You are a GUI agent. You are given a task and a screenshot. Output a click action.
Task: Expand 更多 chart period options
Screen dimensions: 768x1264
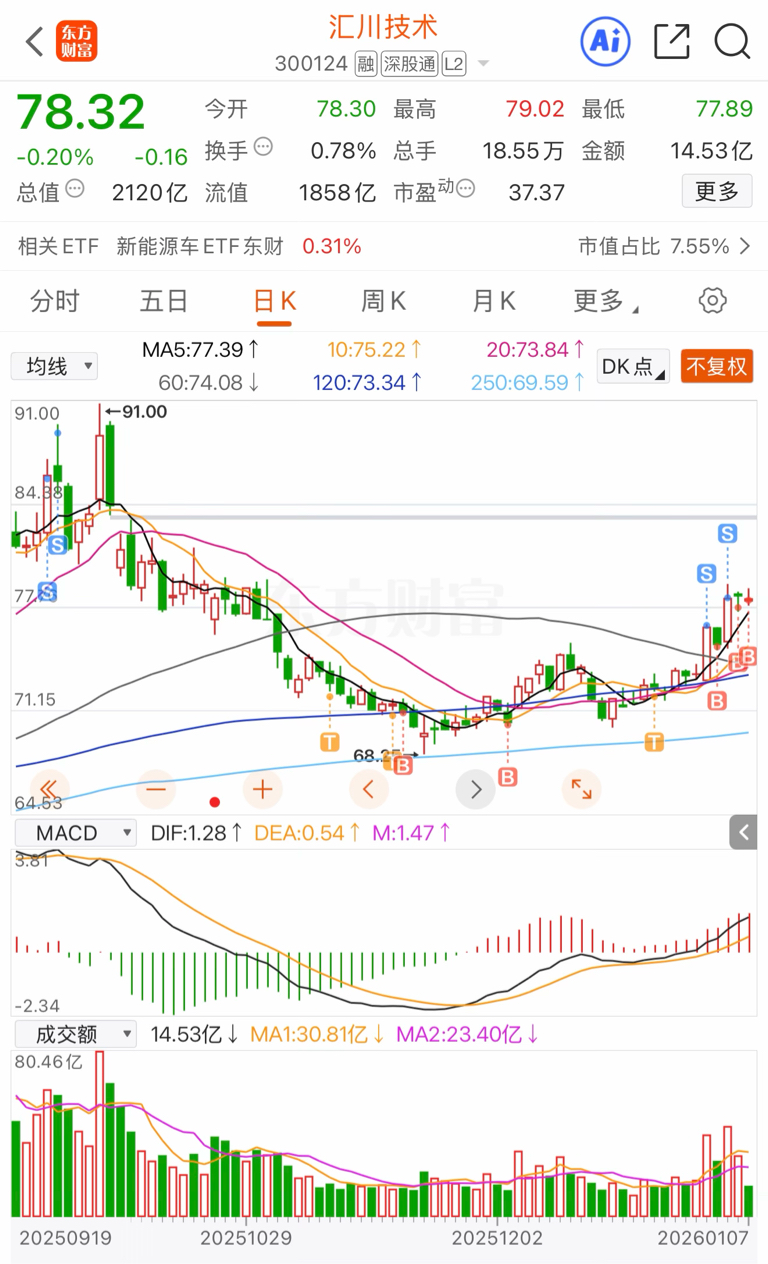[x=606, y=301]
